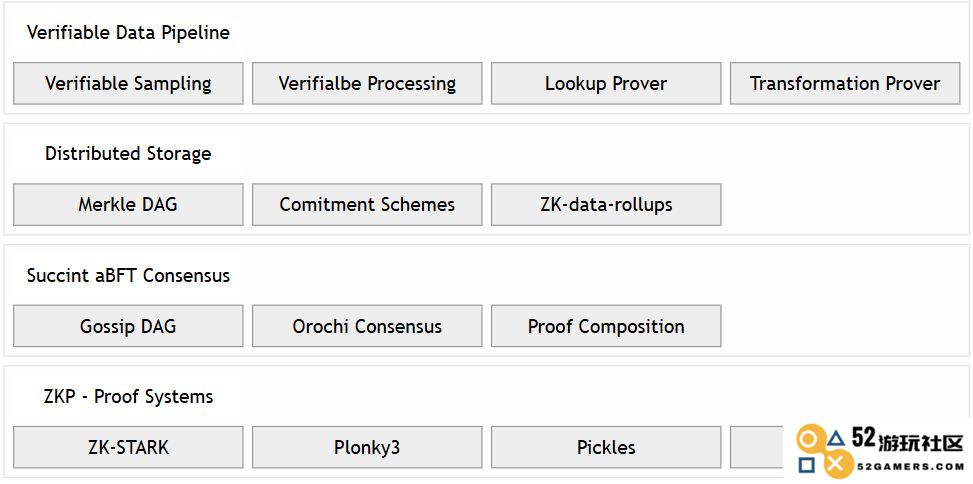Click the Comitment Schemes box
Viewport: 973px width, 484px height.
coord(367,204)
